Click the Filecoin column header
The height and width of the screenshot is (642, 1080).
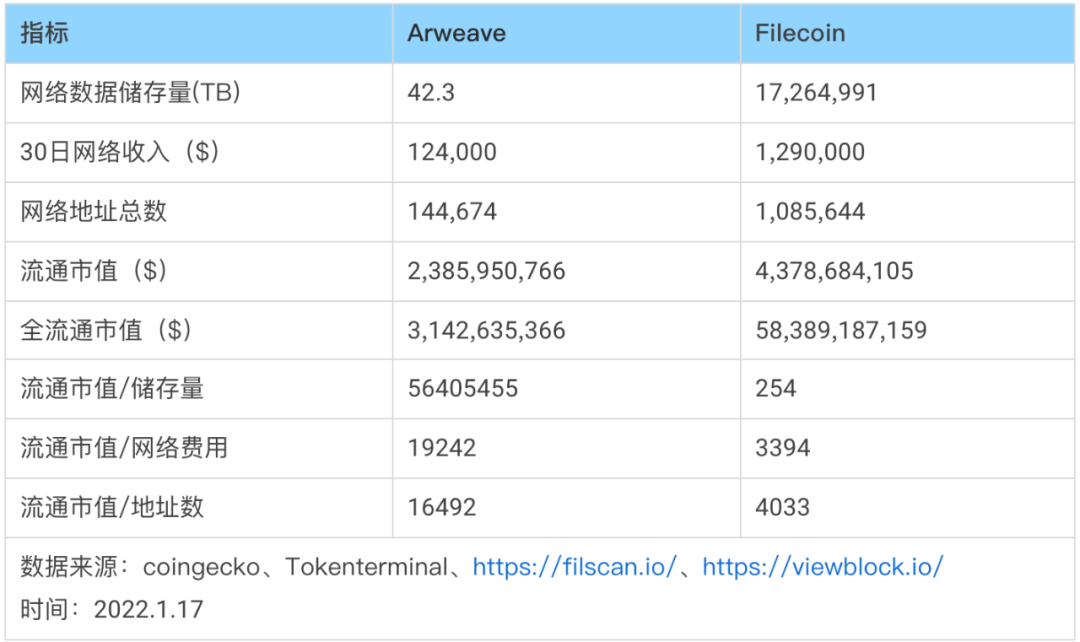point(800,33)
